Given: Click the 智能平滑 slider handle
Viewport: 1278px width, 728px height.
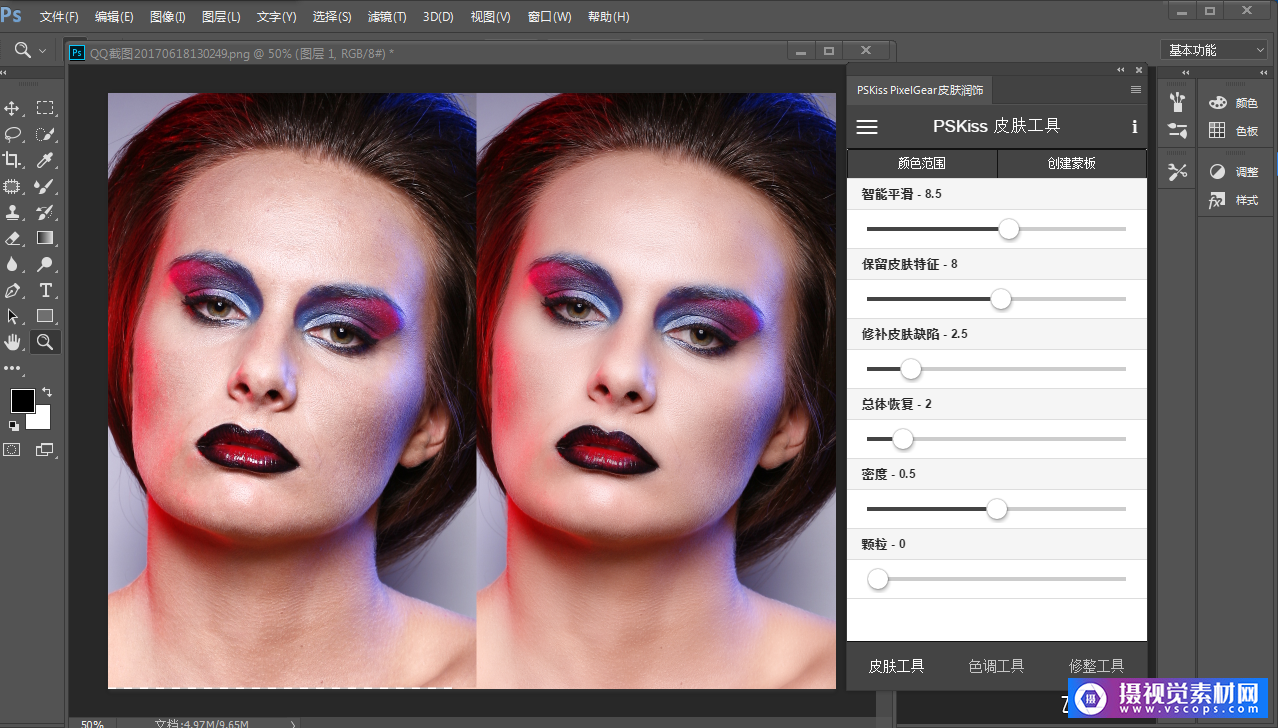Looking at the screenshot, I should click(1009, 229).
